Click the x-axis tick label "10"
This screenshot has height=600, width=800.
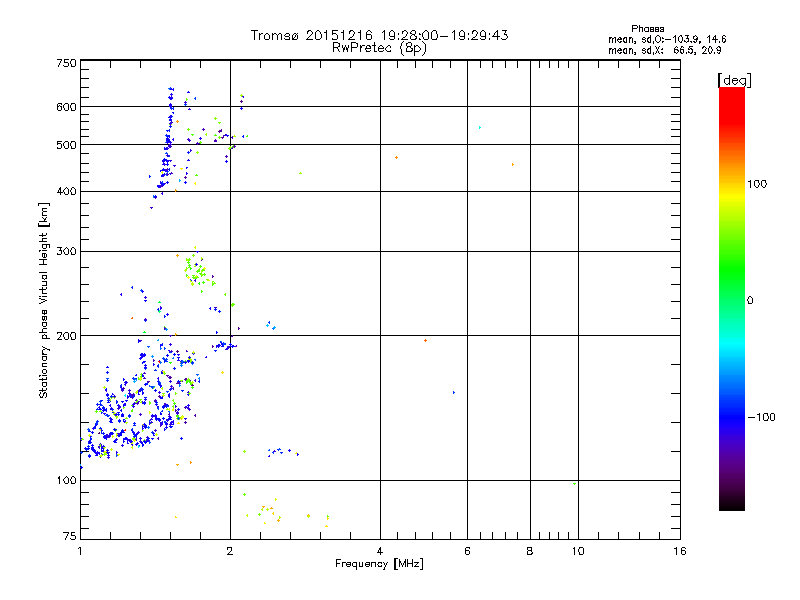point(578,551)
